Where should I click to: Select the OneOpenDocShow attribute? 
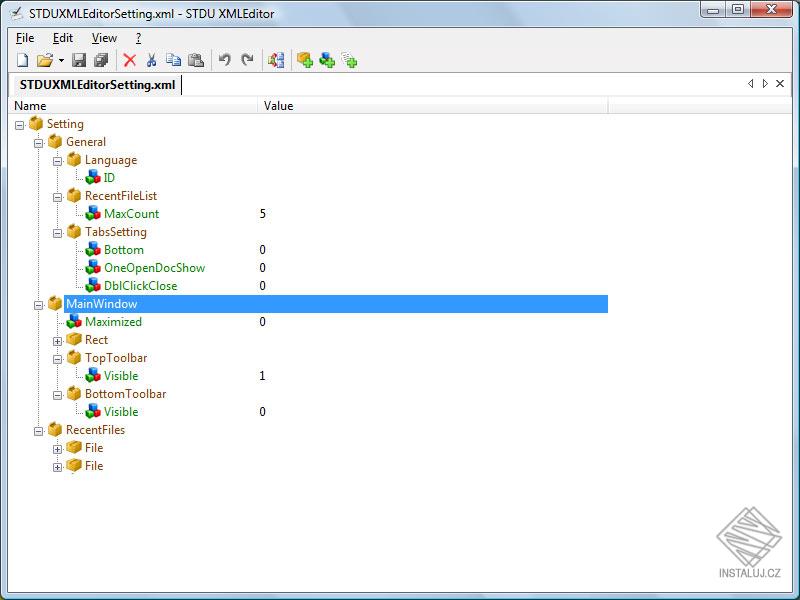[x=154, y=268]
